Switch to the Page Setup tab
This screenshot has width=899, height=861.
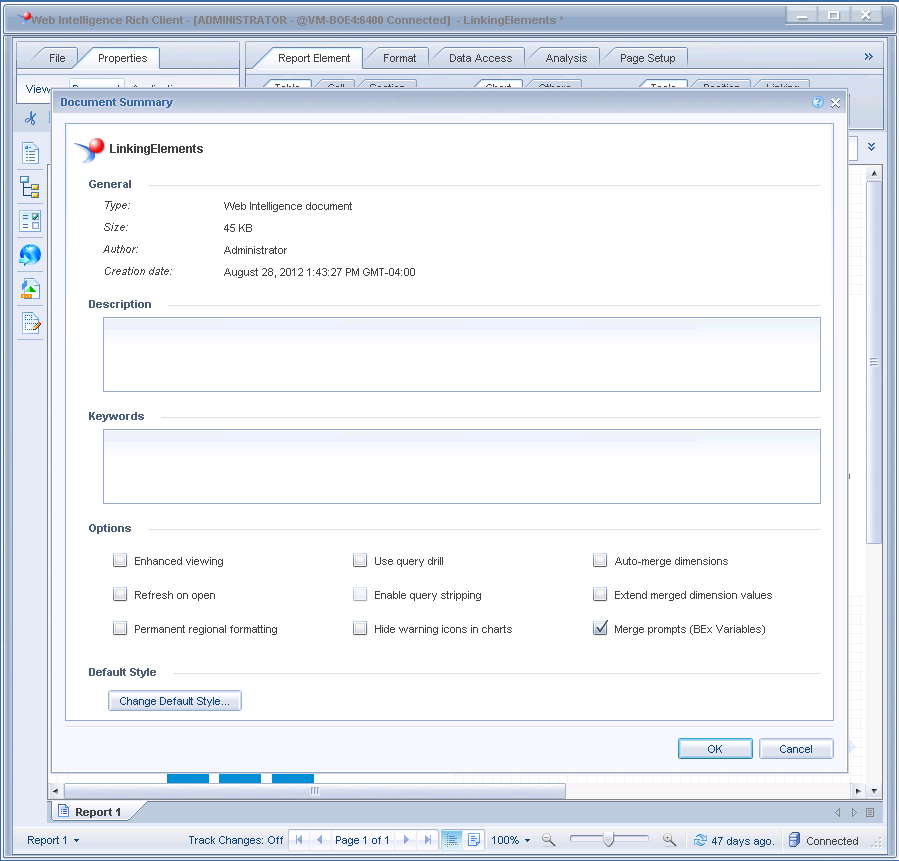[x=647, y=58]
